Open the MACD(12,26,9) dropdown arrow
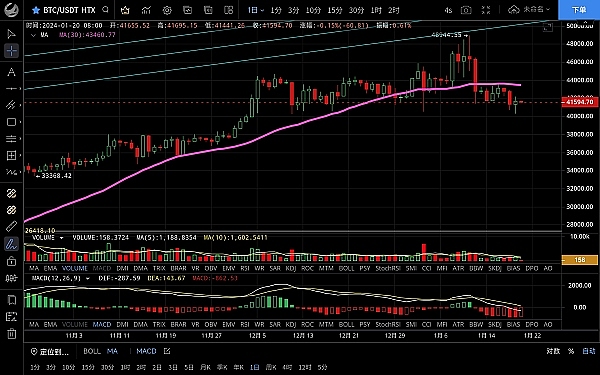 coord(88,278)
